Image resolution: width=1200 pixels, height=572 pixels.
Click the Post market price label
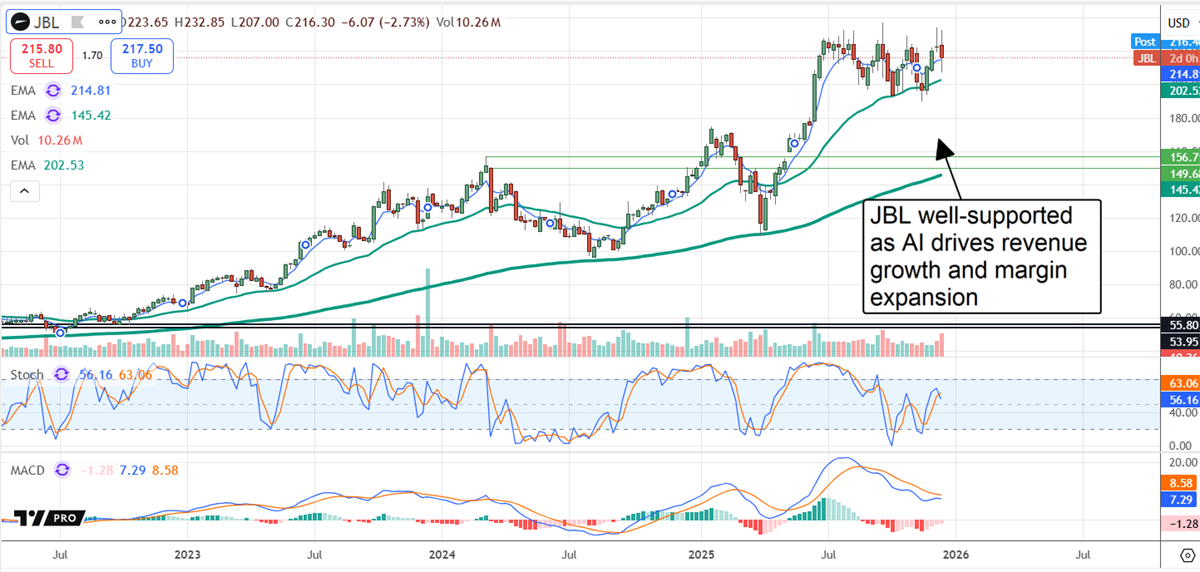(x=1146, y=42)
